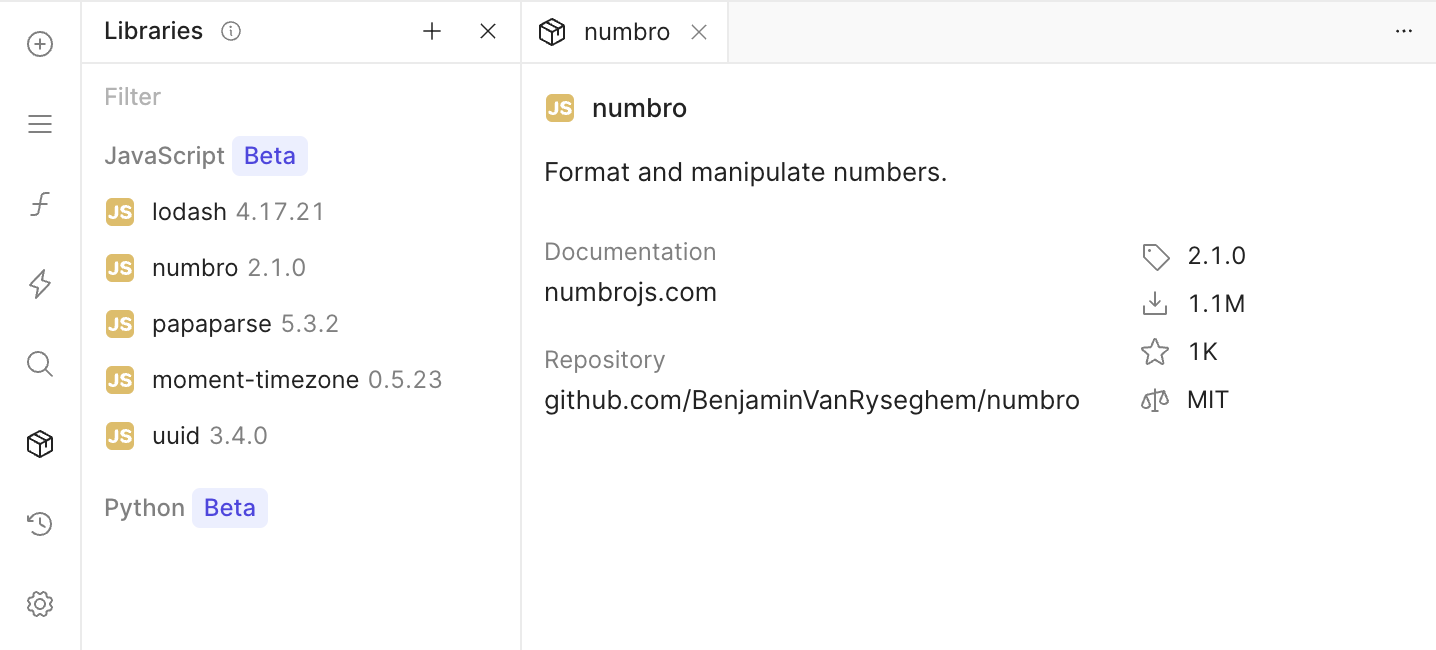Click the Libraries panel title
The width and height of the screenshot is (1436, 650).
tap(154, 31)
